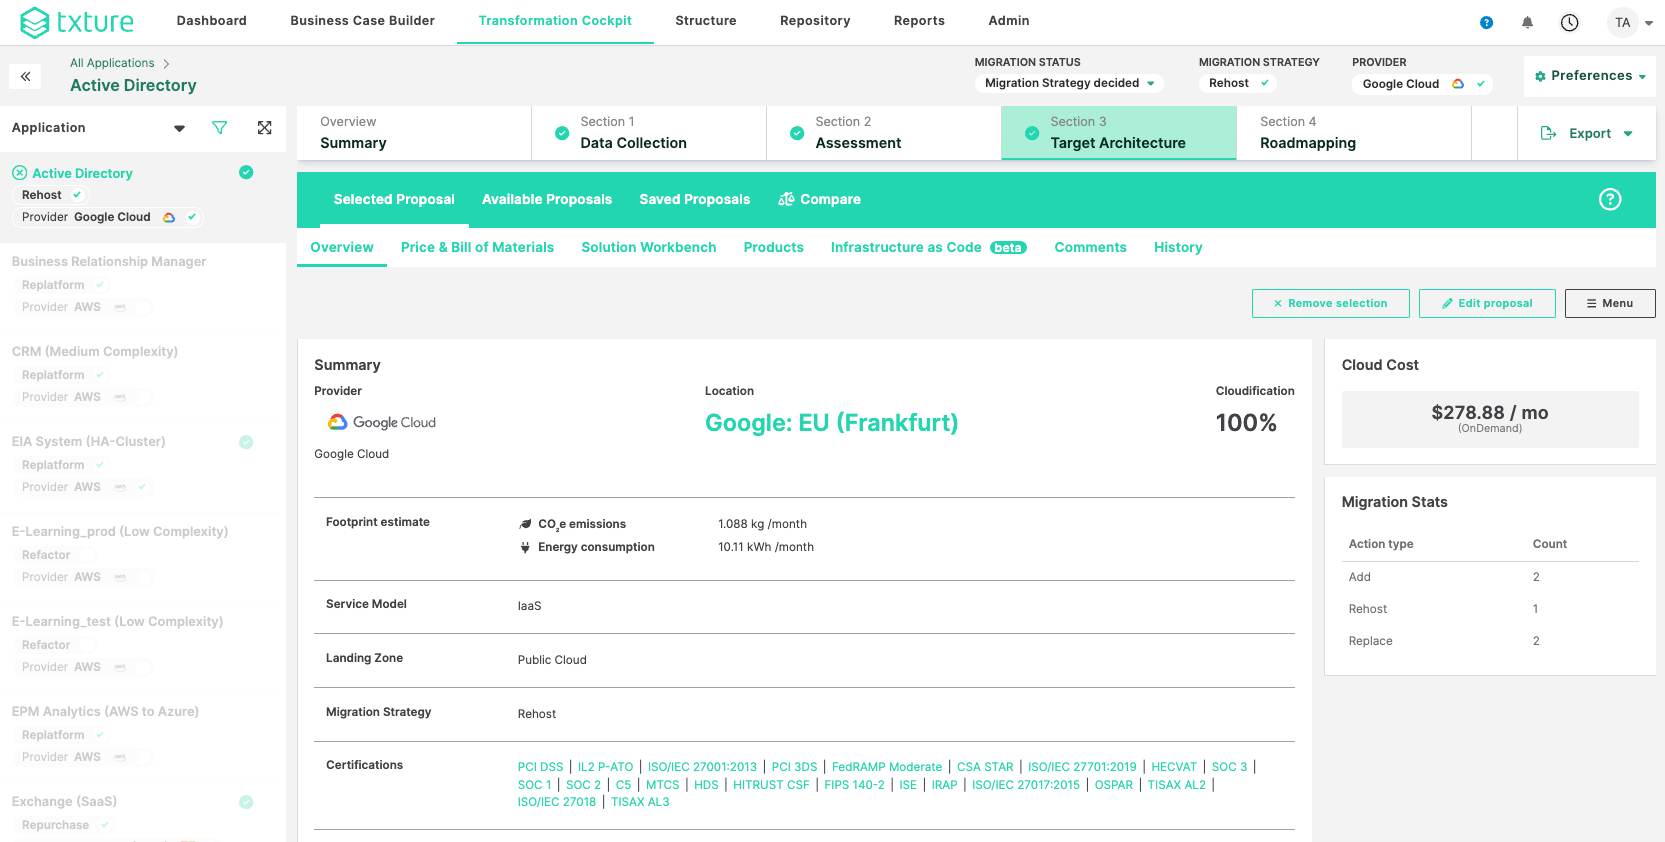This screenshot has width=1665, height=842.
Task: Open the Menu button
Action: point(1610,303)
